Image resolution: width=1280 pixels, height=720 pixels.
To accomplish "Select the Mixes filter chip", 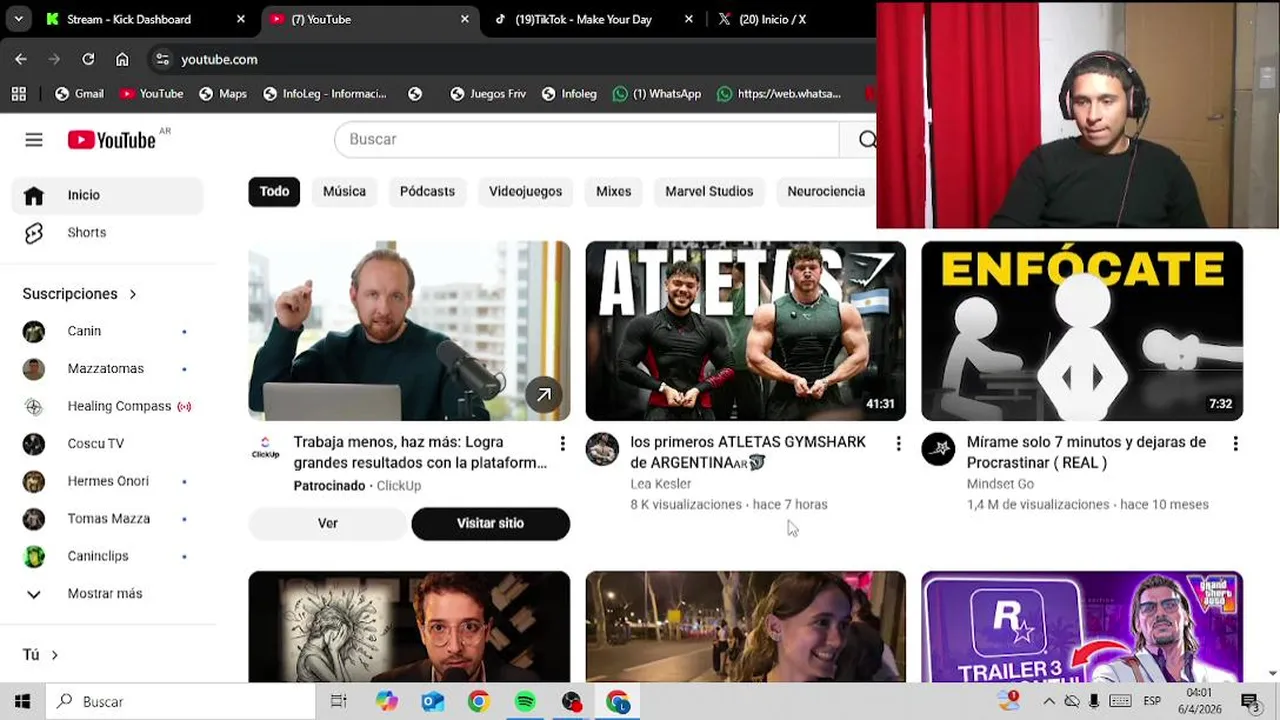I will (x=613, y=191).
